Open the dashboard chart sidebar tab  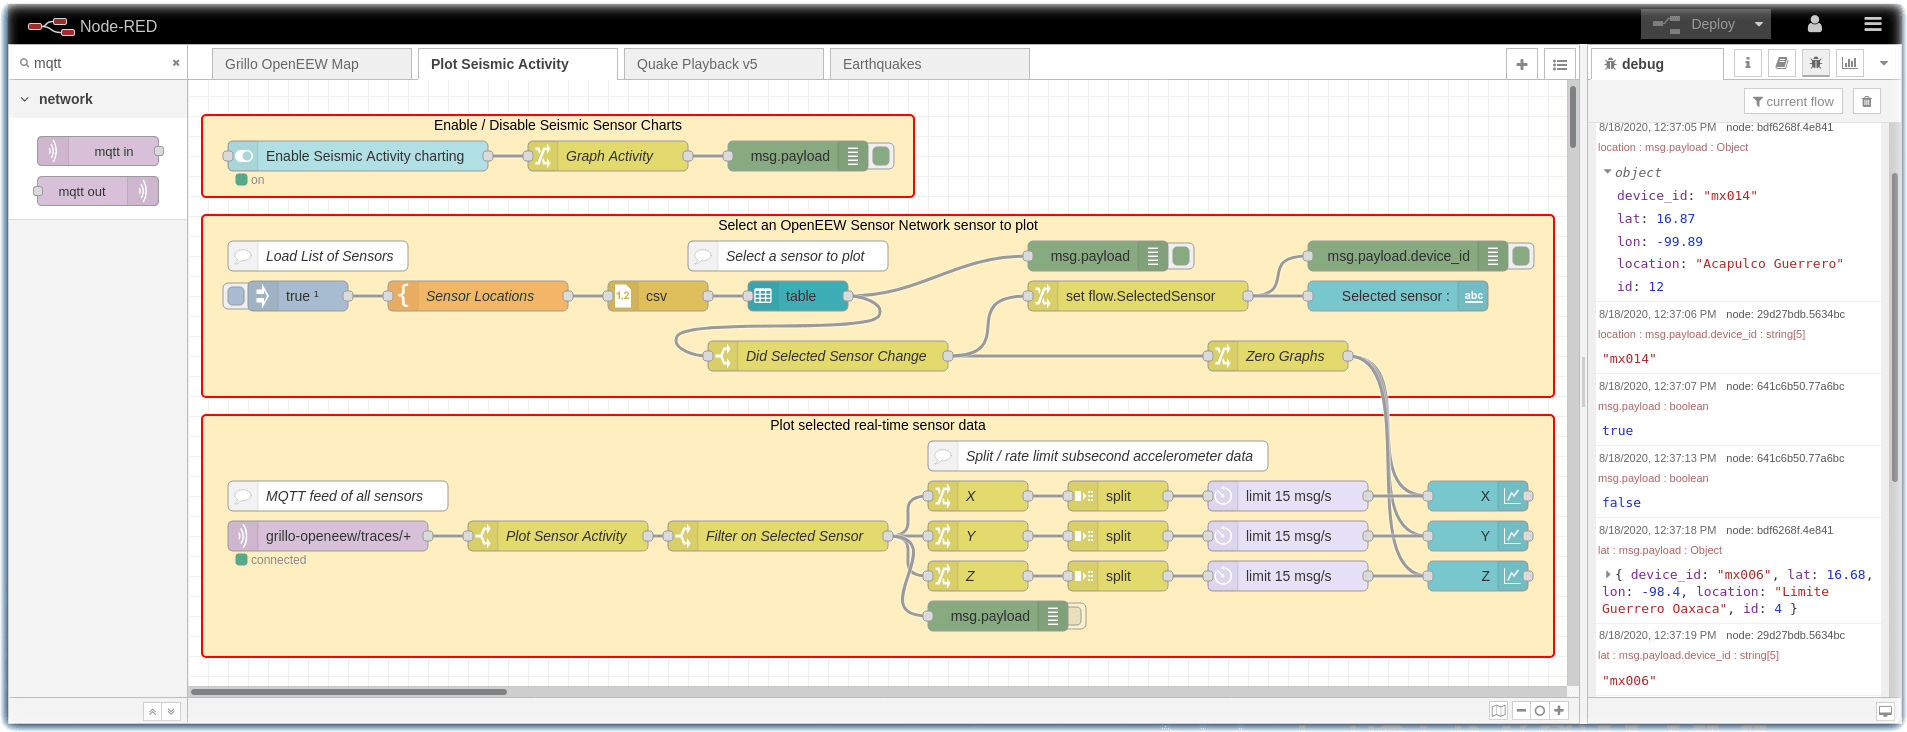(x=1849, y=63)
